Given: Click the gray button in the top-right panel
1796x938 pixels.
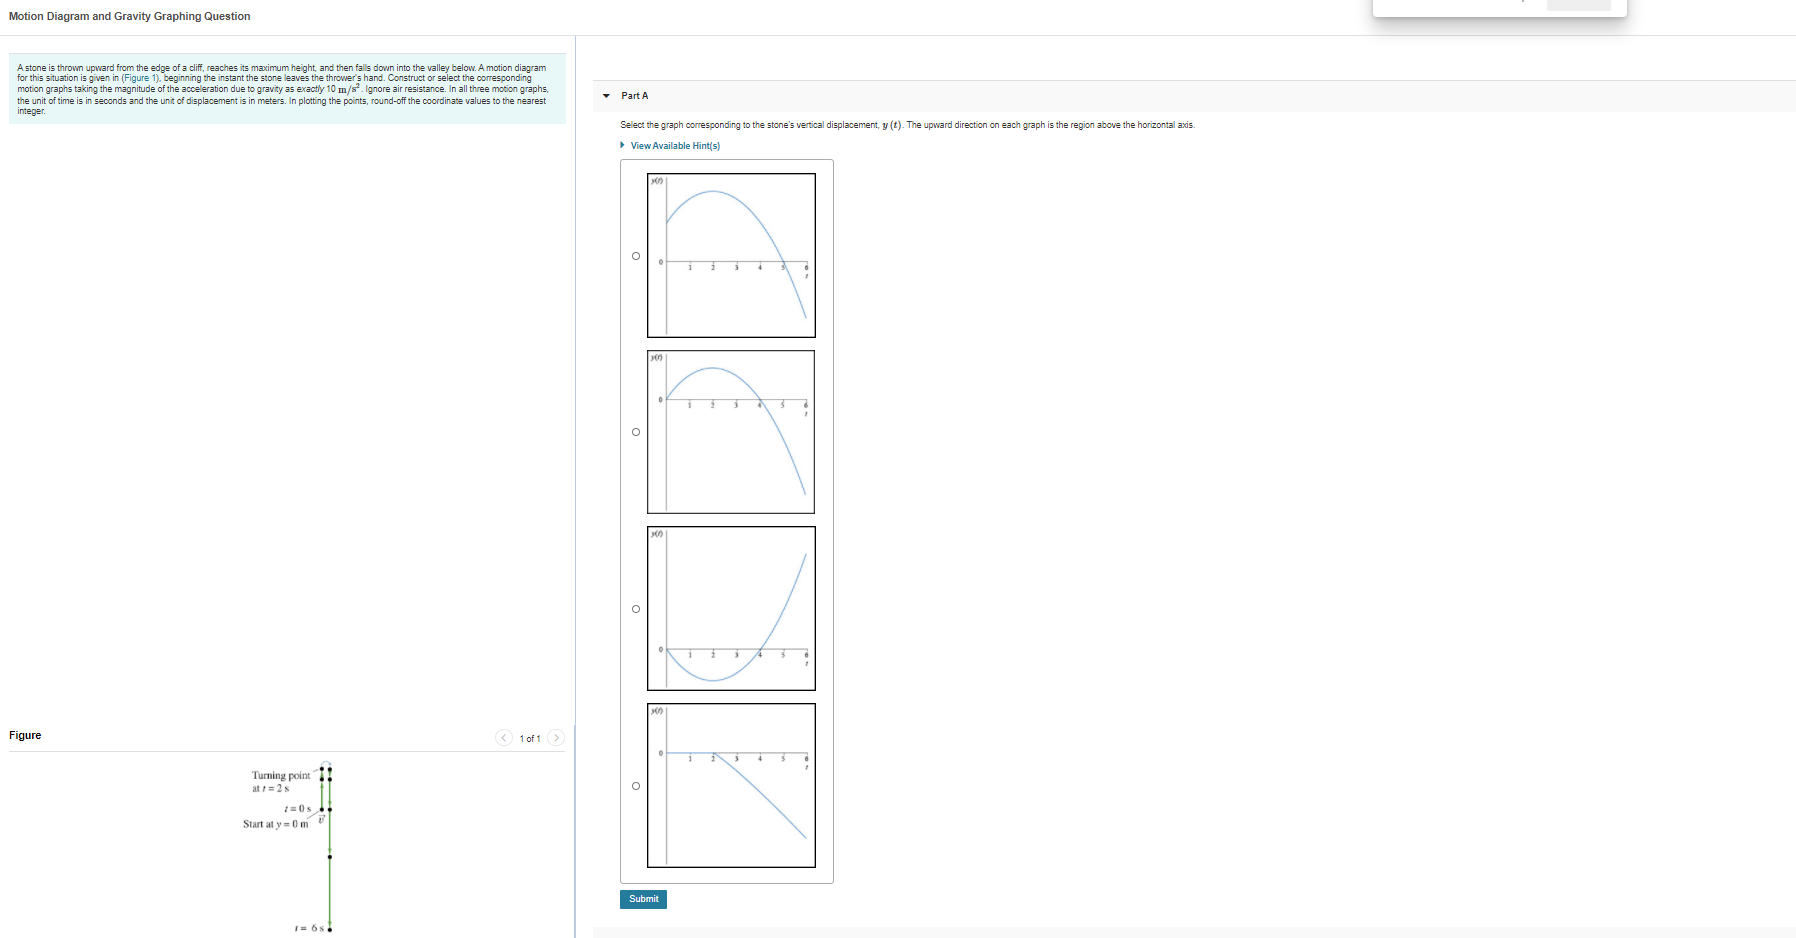Looking at the screenshot, I should tap(1578, 5).
